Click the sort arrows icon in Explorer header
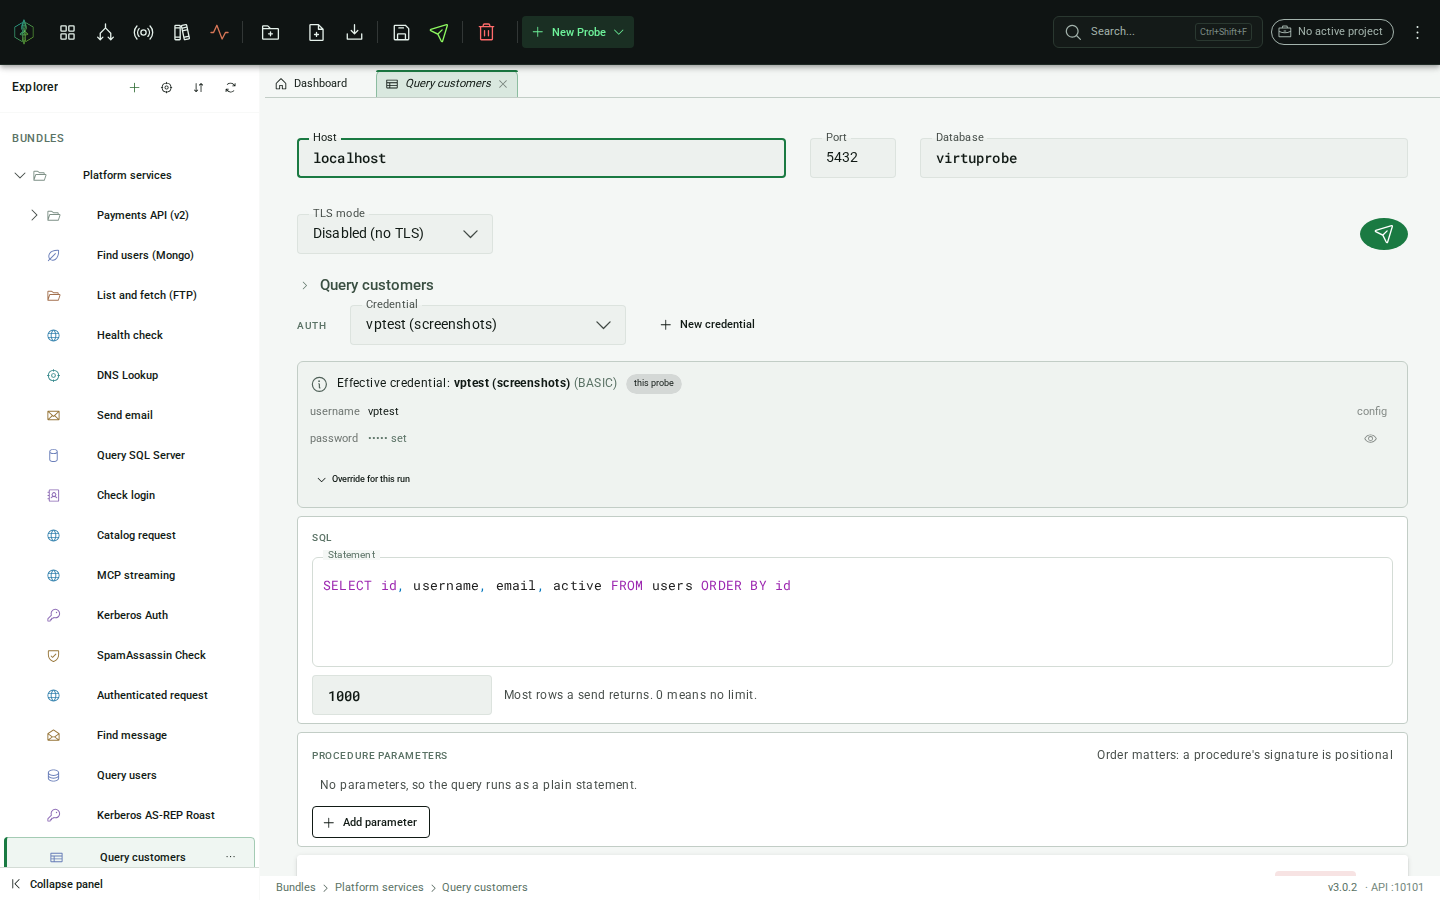Screen dimensions: 1440x900 pos(198,87)
